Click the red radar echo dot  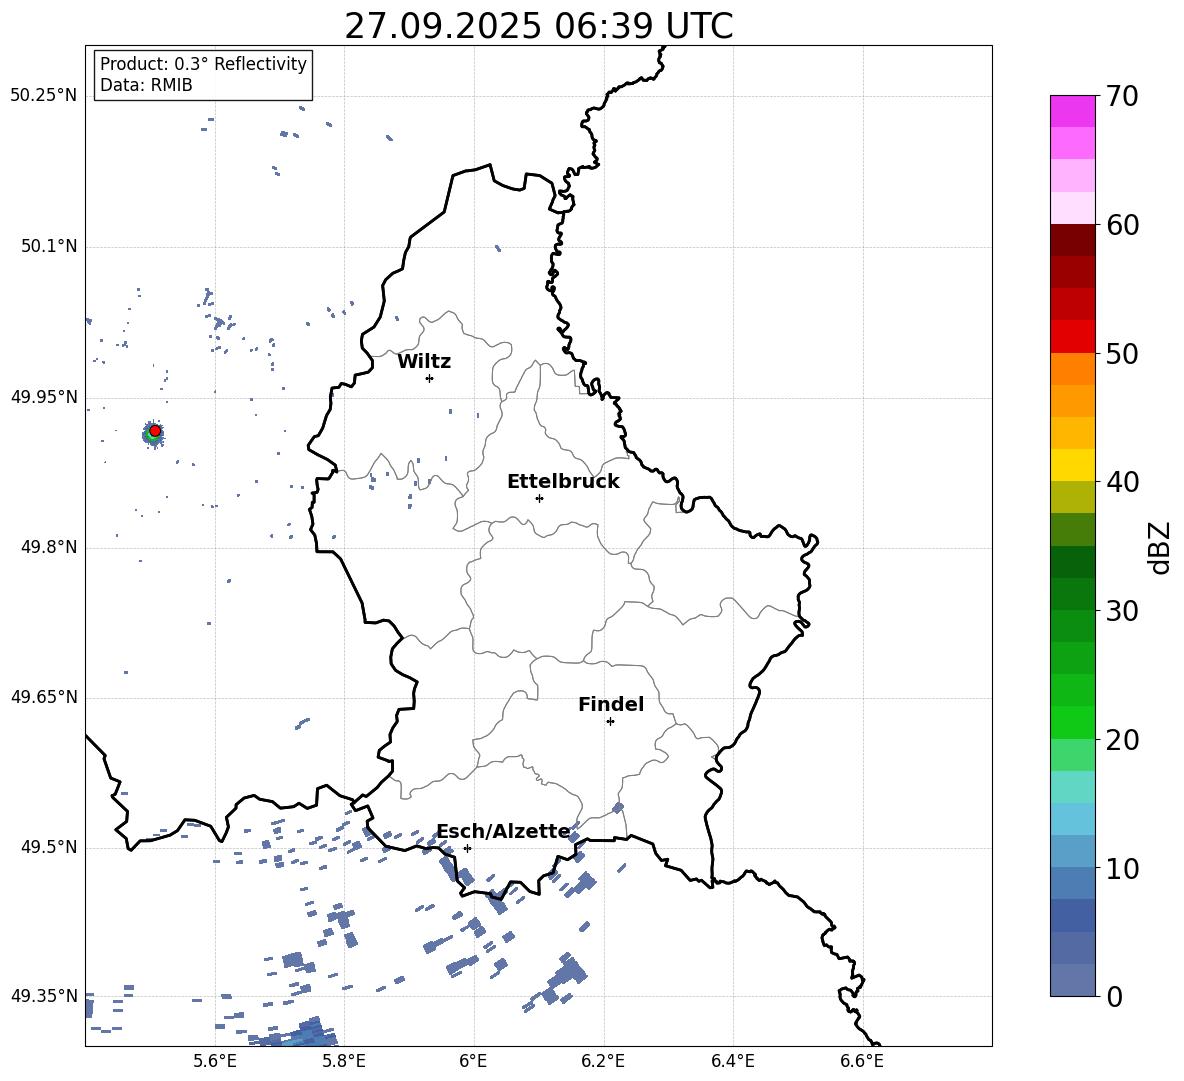[x=155, y=430]
